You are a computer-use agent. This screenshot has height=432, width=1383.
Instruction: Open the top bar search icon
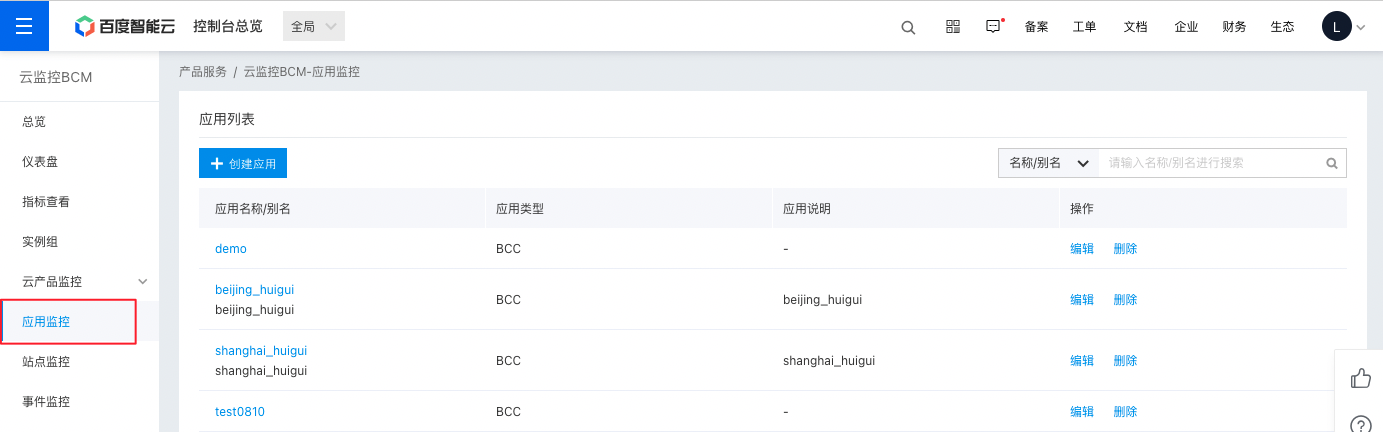click(x=908, y=27)
